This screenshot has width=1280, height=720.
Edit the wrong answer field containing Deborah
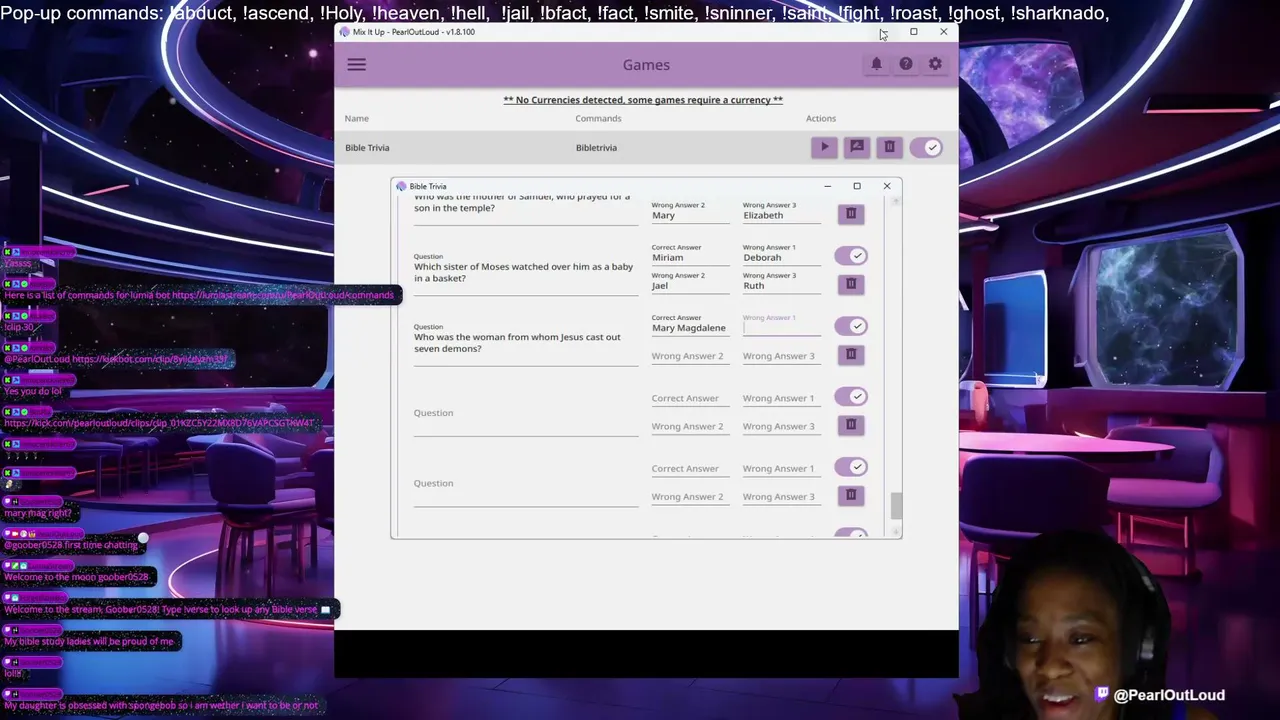click(x=781, y=258)
